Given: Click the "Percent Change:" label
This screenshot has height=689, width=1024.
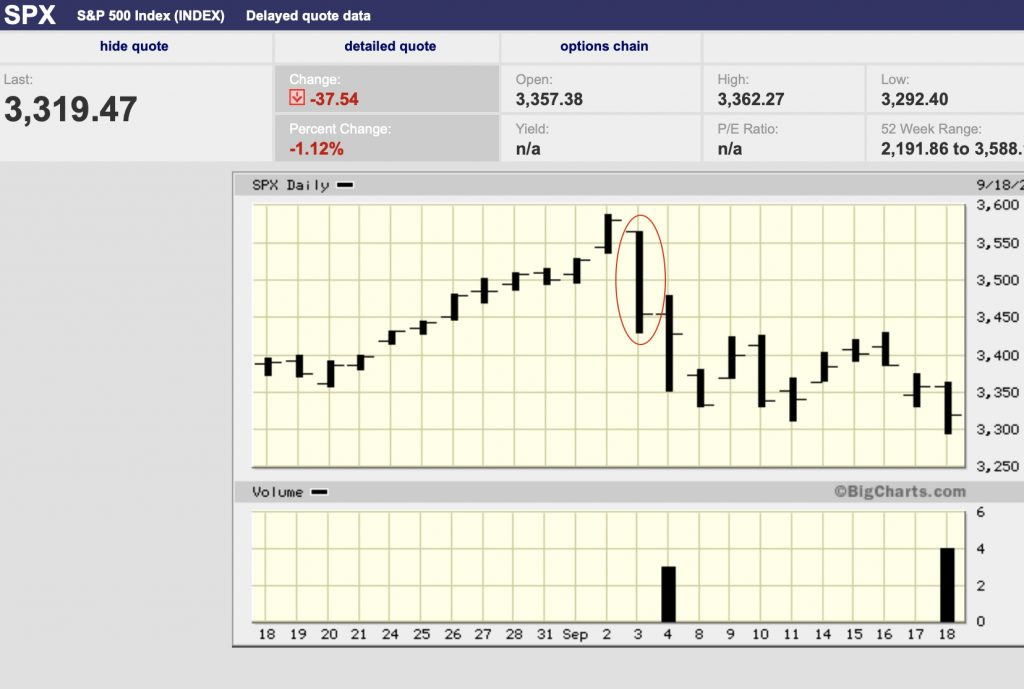Looking at the screenshot, I should [340, 129].
